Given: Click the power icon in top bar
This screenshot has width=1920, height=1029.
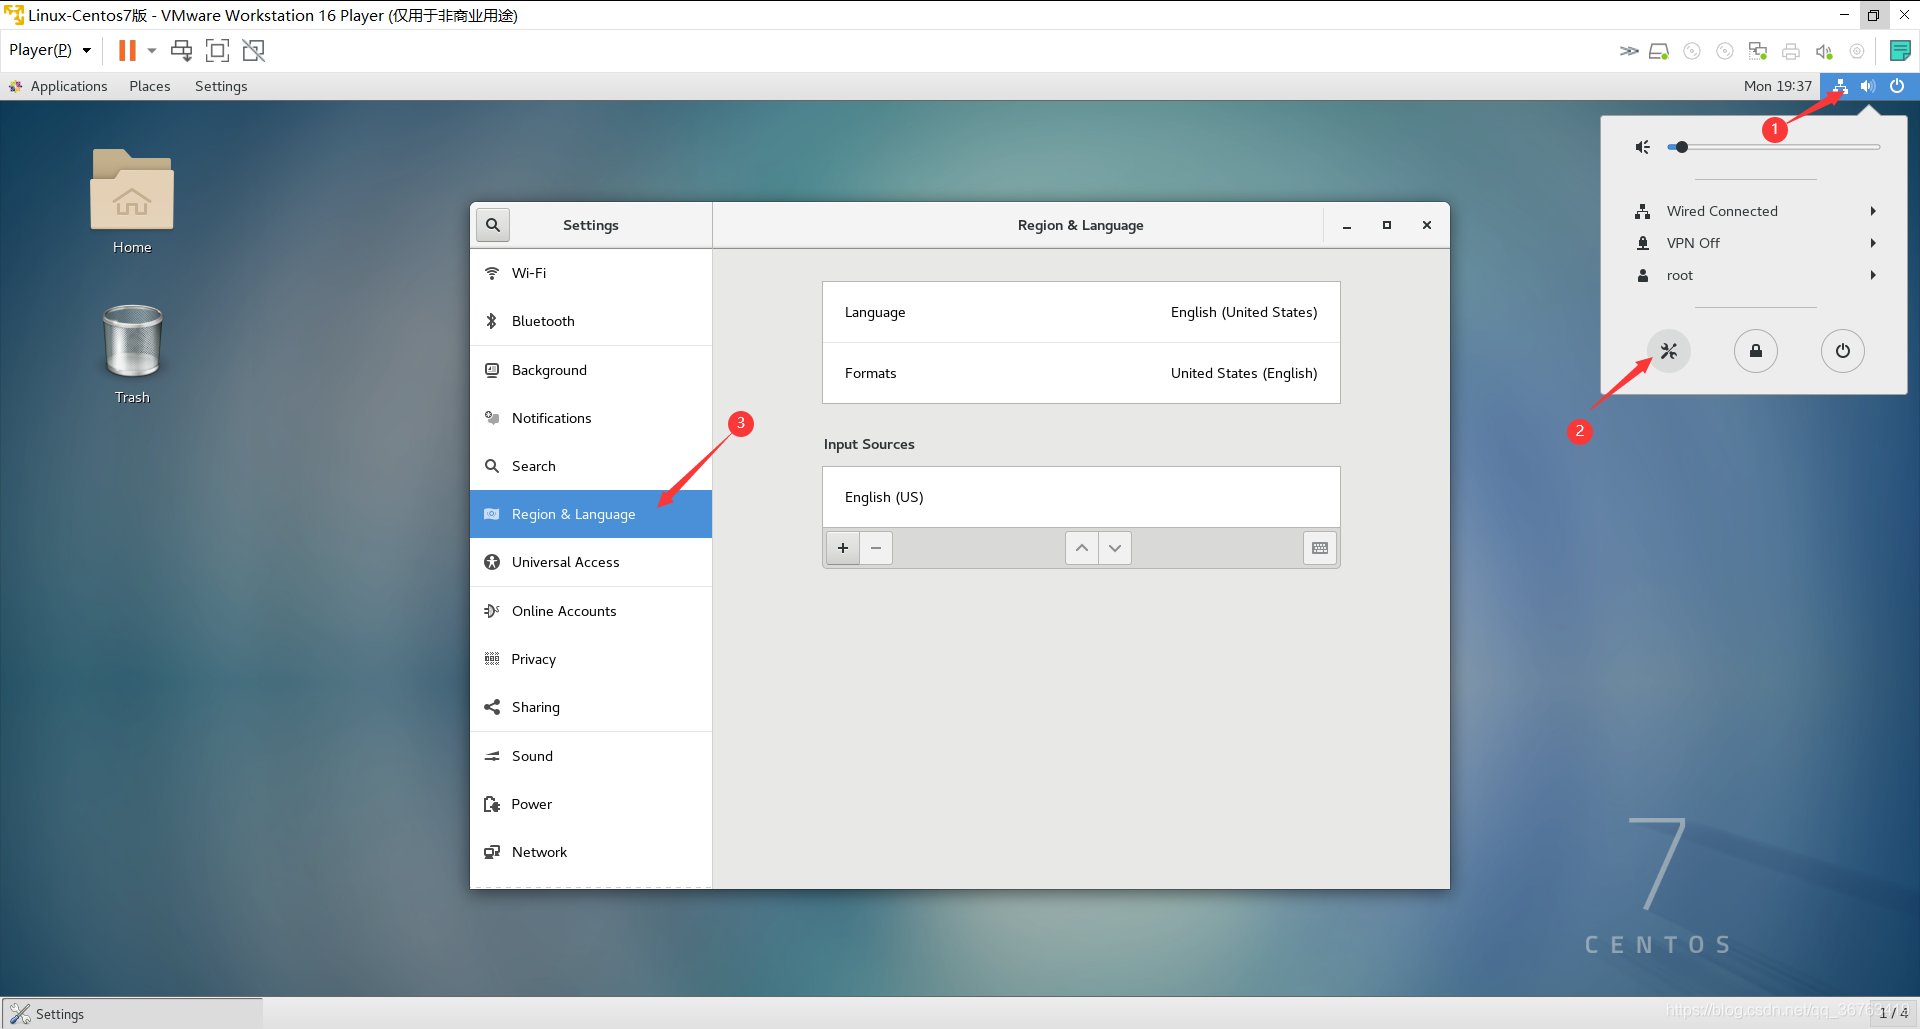Looking at the screenshot, I should [x=1897, y=86].
